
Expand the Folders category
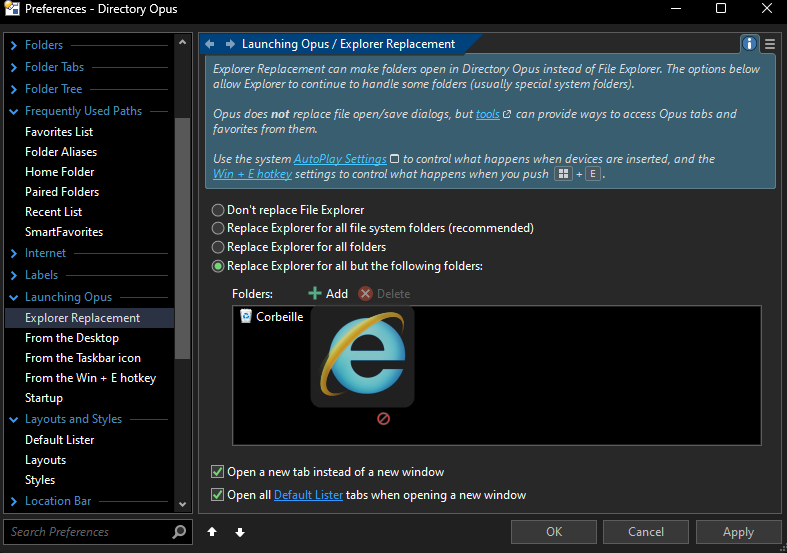pos(14,45)
